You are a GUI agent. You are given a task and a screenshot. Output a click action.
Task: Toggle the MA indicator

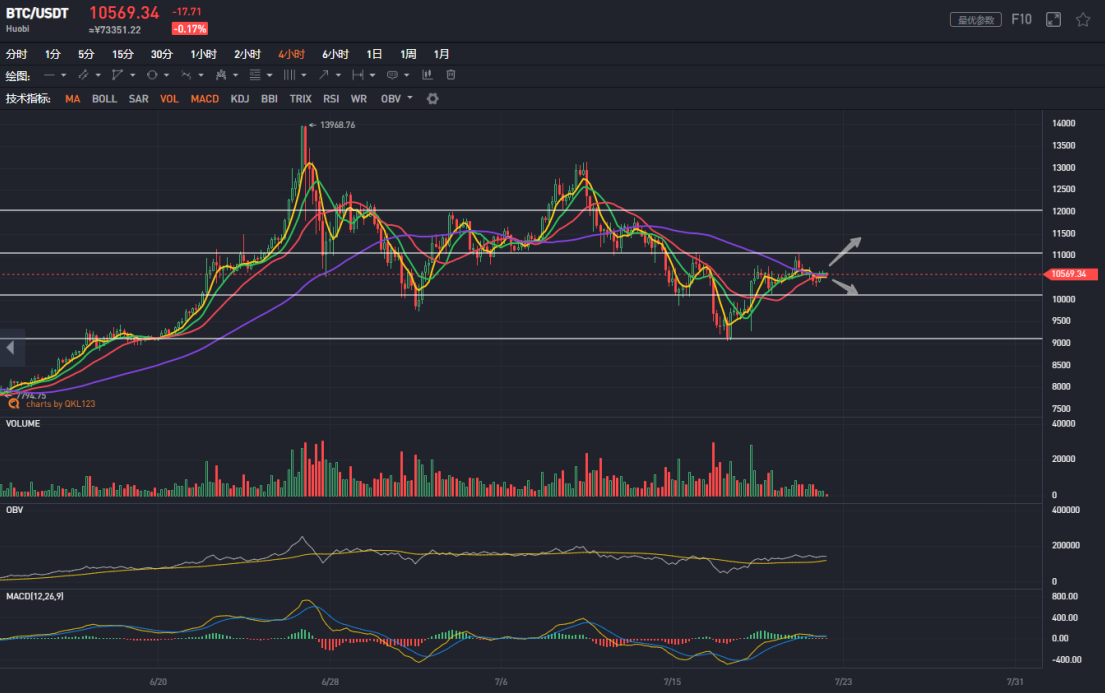click(x=73, y=99)
